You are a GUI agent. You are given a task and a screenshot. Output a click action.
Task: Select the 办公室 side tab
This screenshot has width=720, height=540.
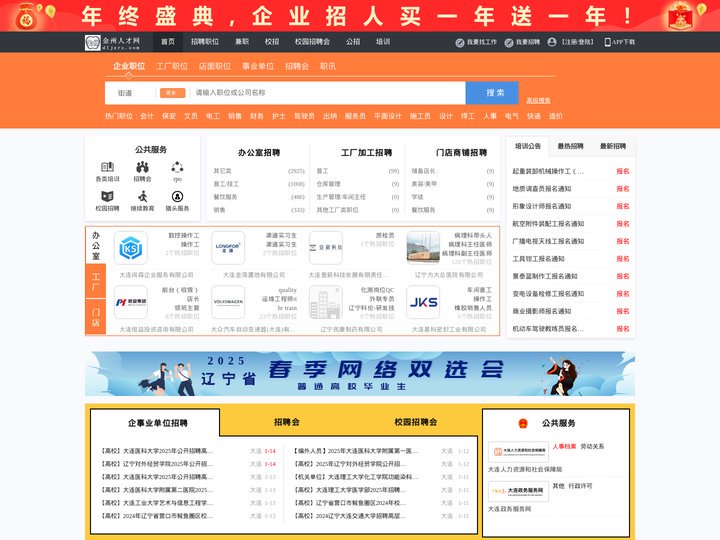pos(96,246)
